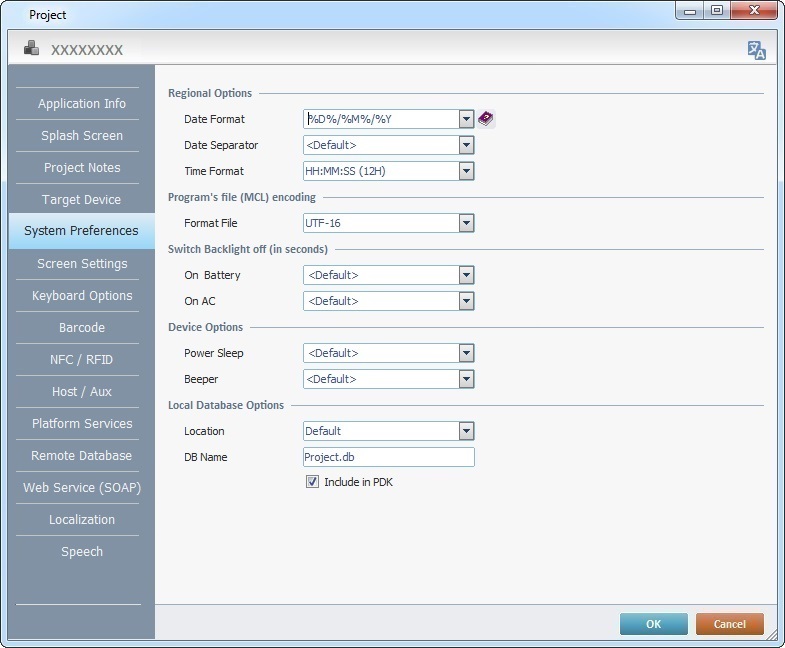Click the date format help book icon
Screen dimensions: 785x648
(486, 119)
